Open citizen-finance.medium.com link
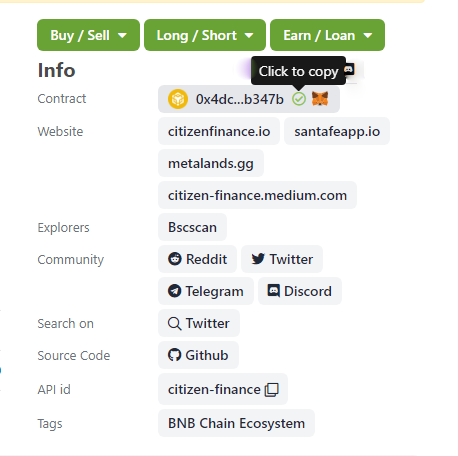Screen dimensions: 458x456 click(x=257, y=195)
